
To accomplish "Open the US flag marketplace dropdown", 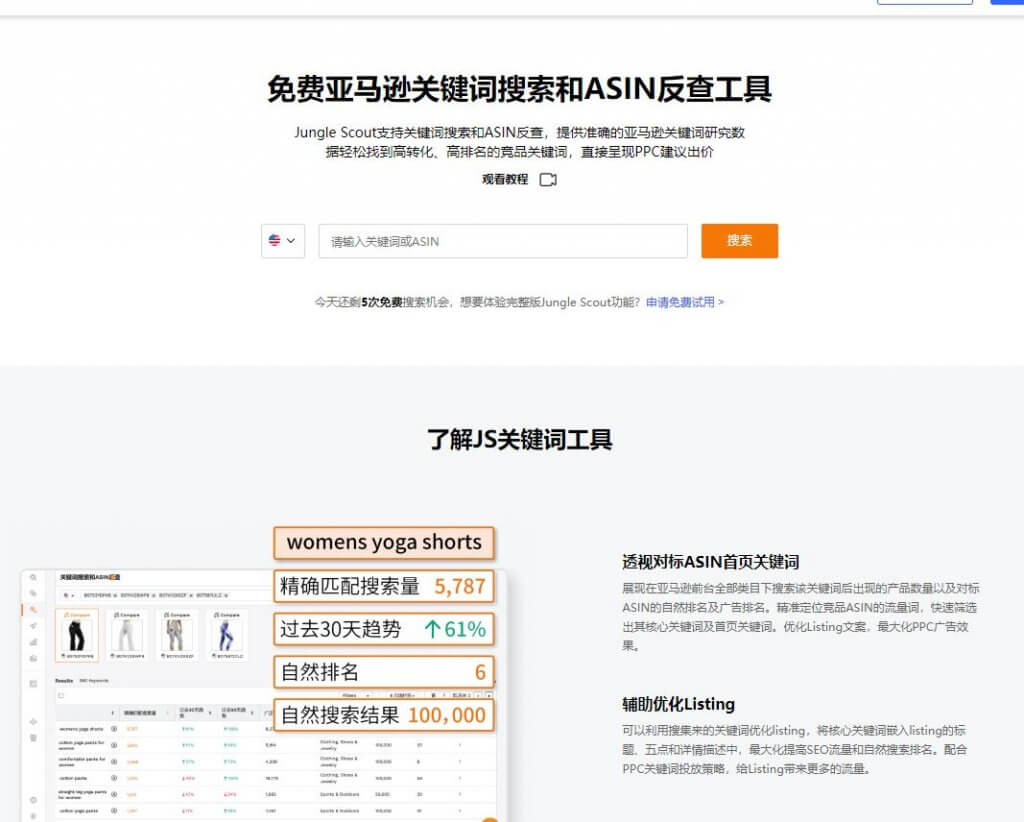I will [x=283, y=241].
